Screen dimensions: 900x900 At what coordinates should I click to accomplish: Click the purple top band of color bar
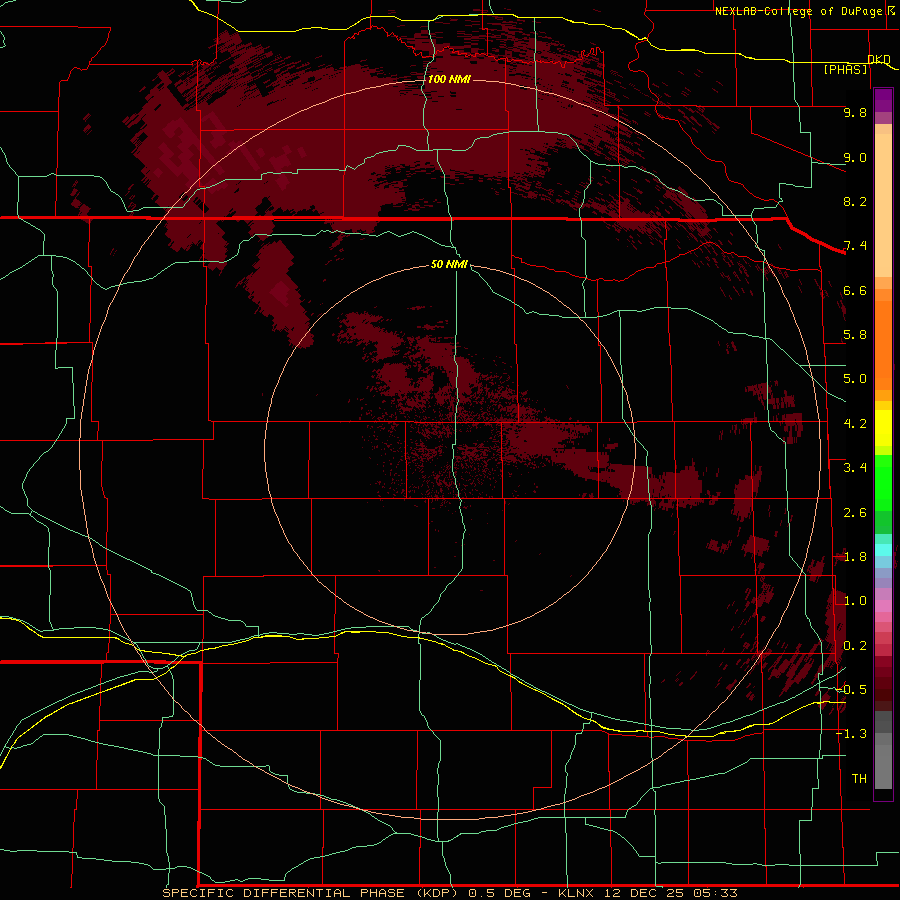pos(883,100)
